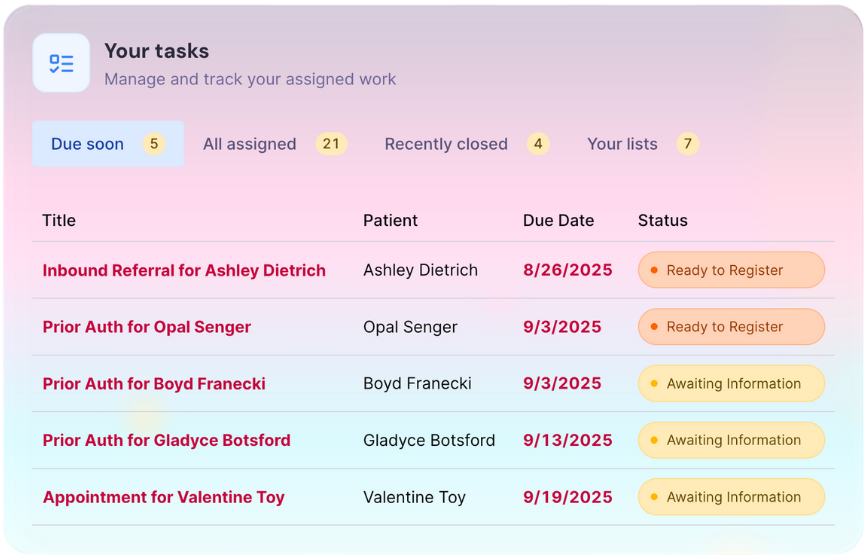Image resolution: width=867 pixels, height=557 pixels.
Task: Click the task checklist icon
Action: pyautogui.click(x=61, y=63)
